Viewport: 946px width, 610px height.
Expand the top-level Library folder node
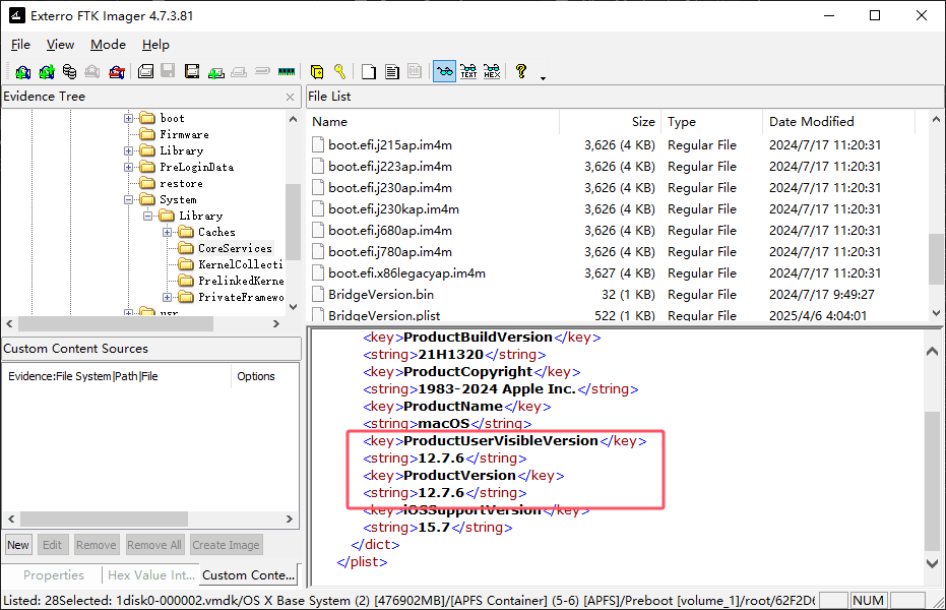129,151
